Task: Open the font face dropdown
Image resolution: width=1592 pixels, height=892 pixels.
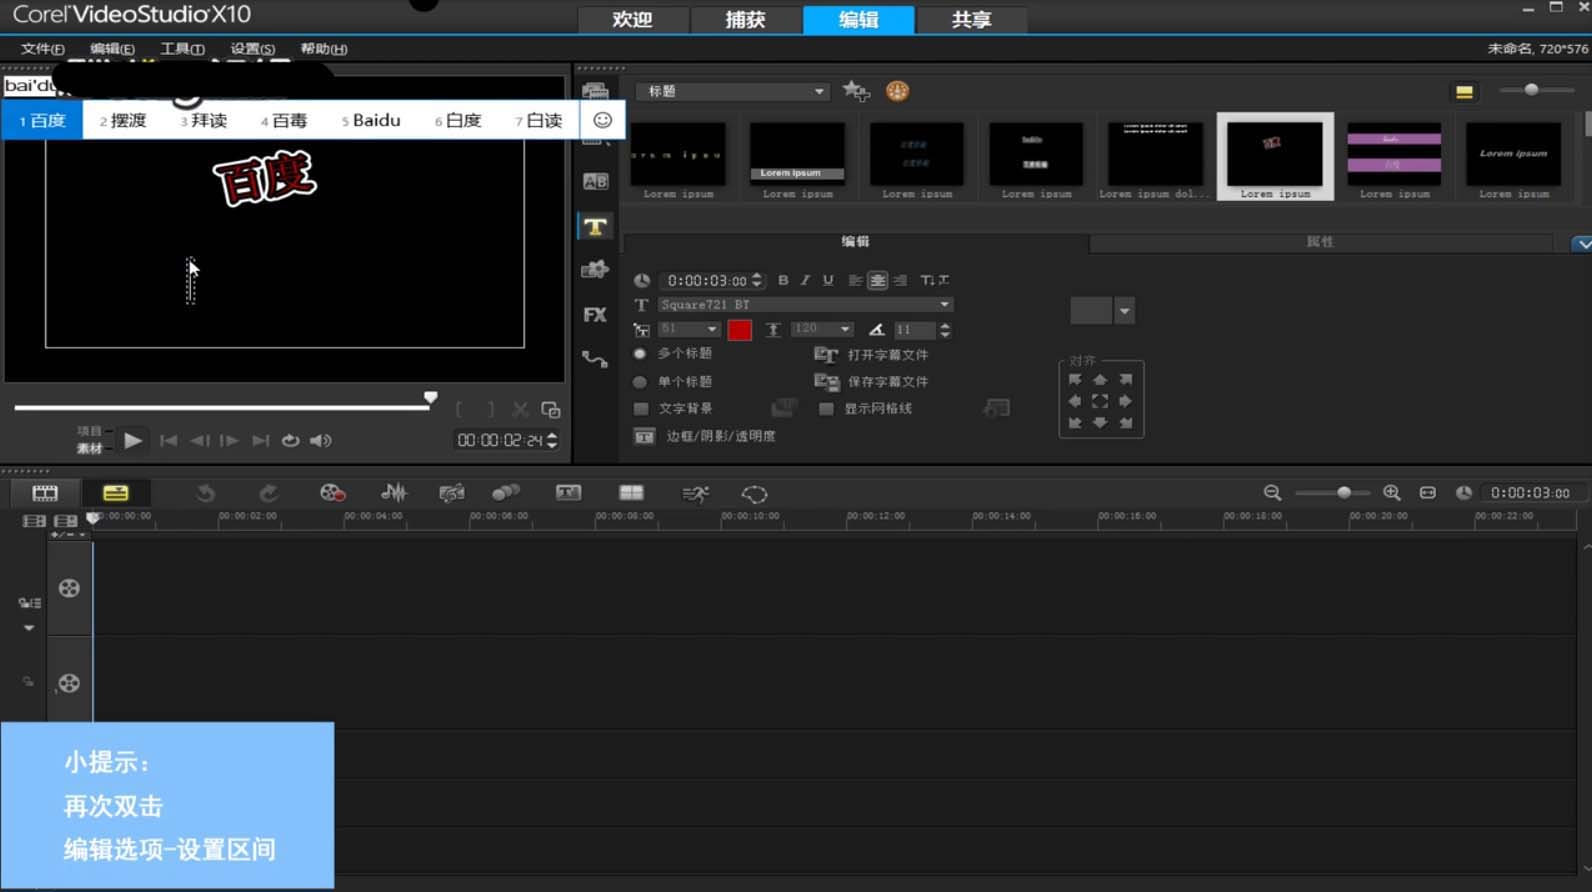Action: tap(805, 305)
